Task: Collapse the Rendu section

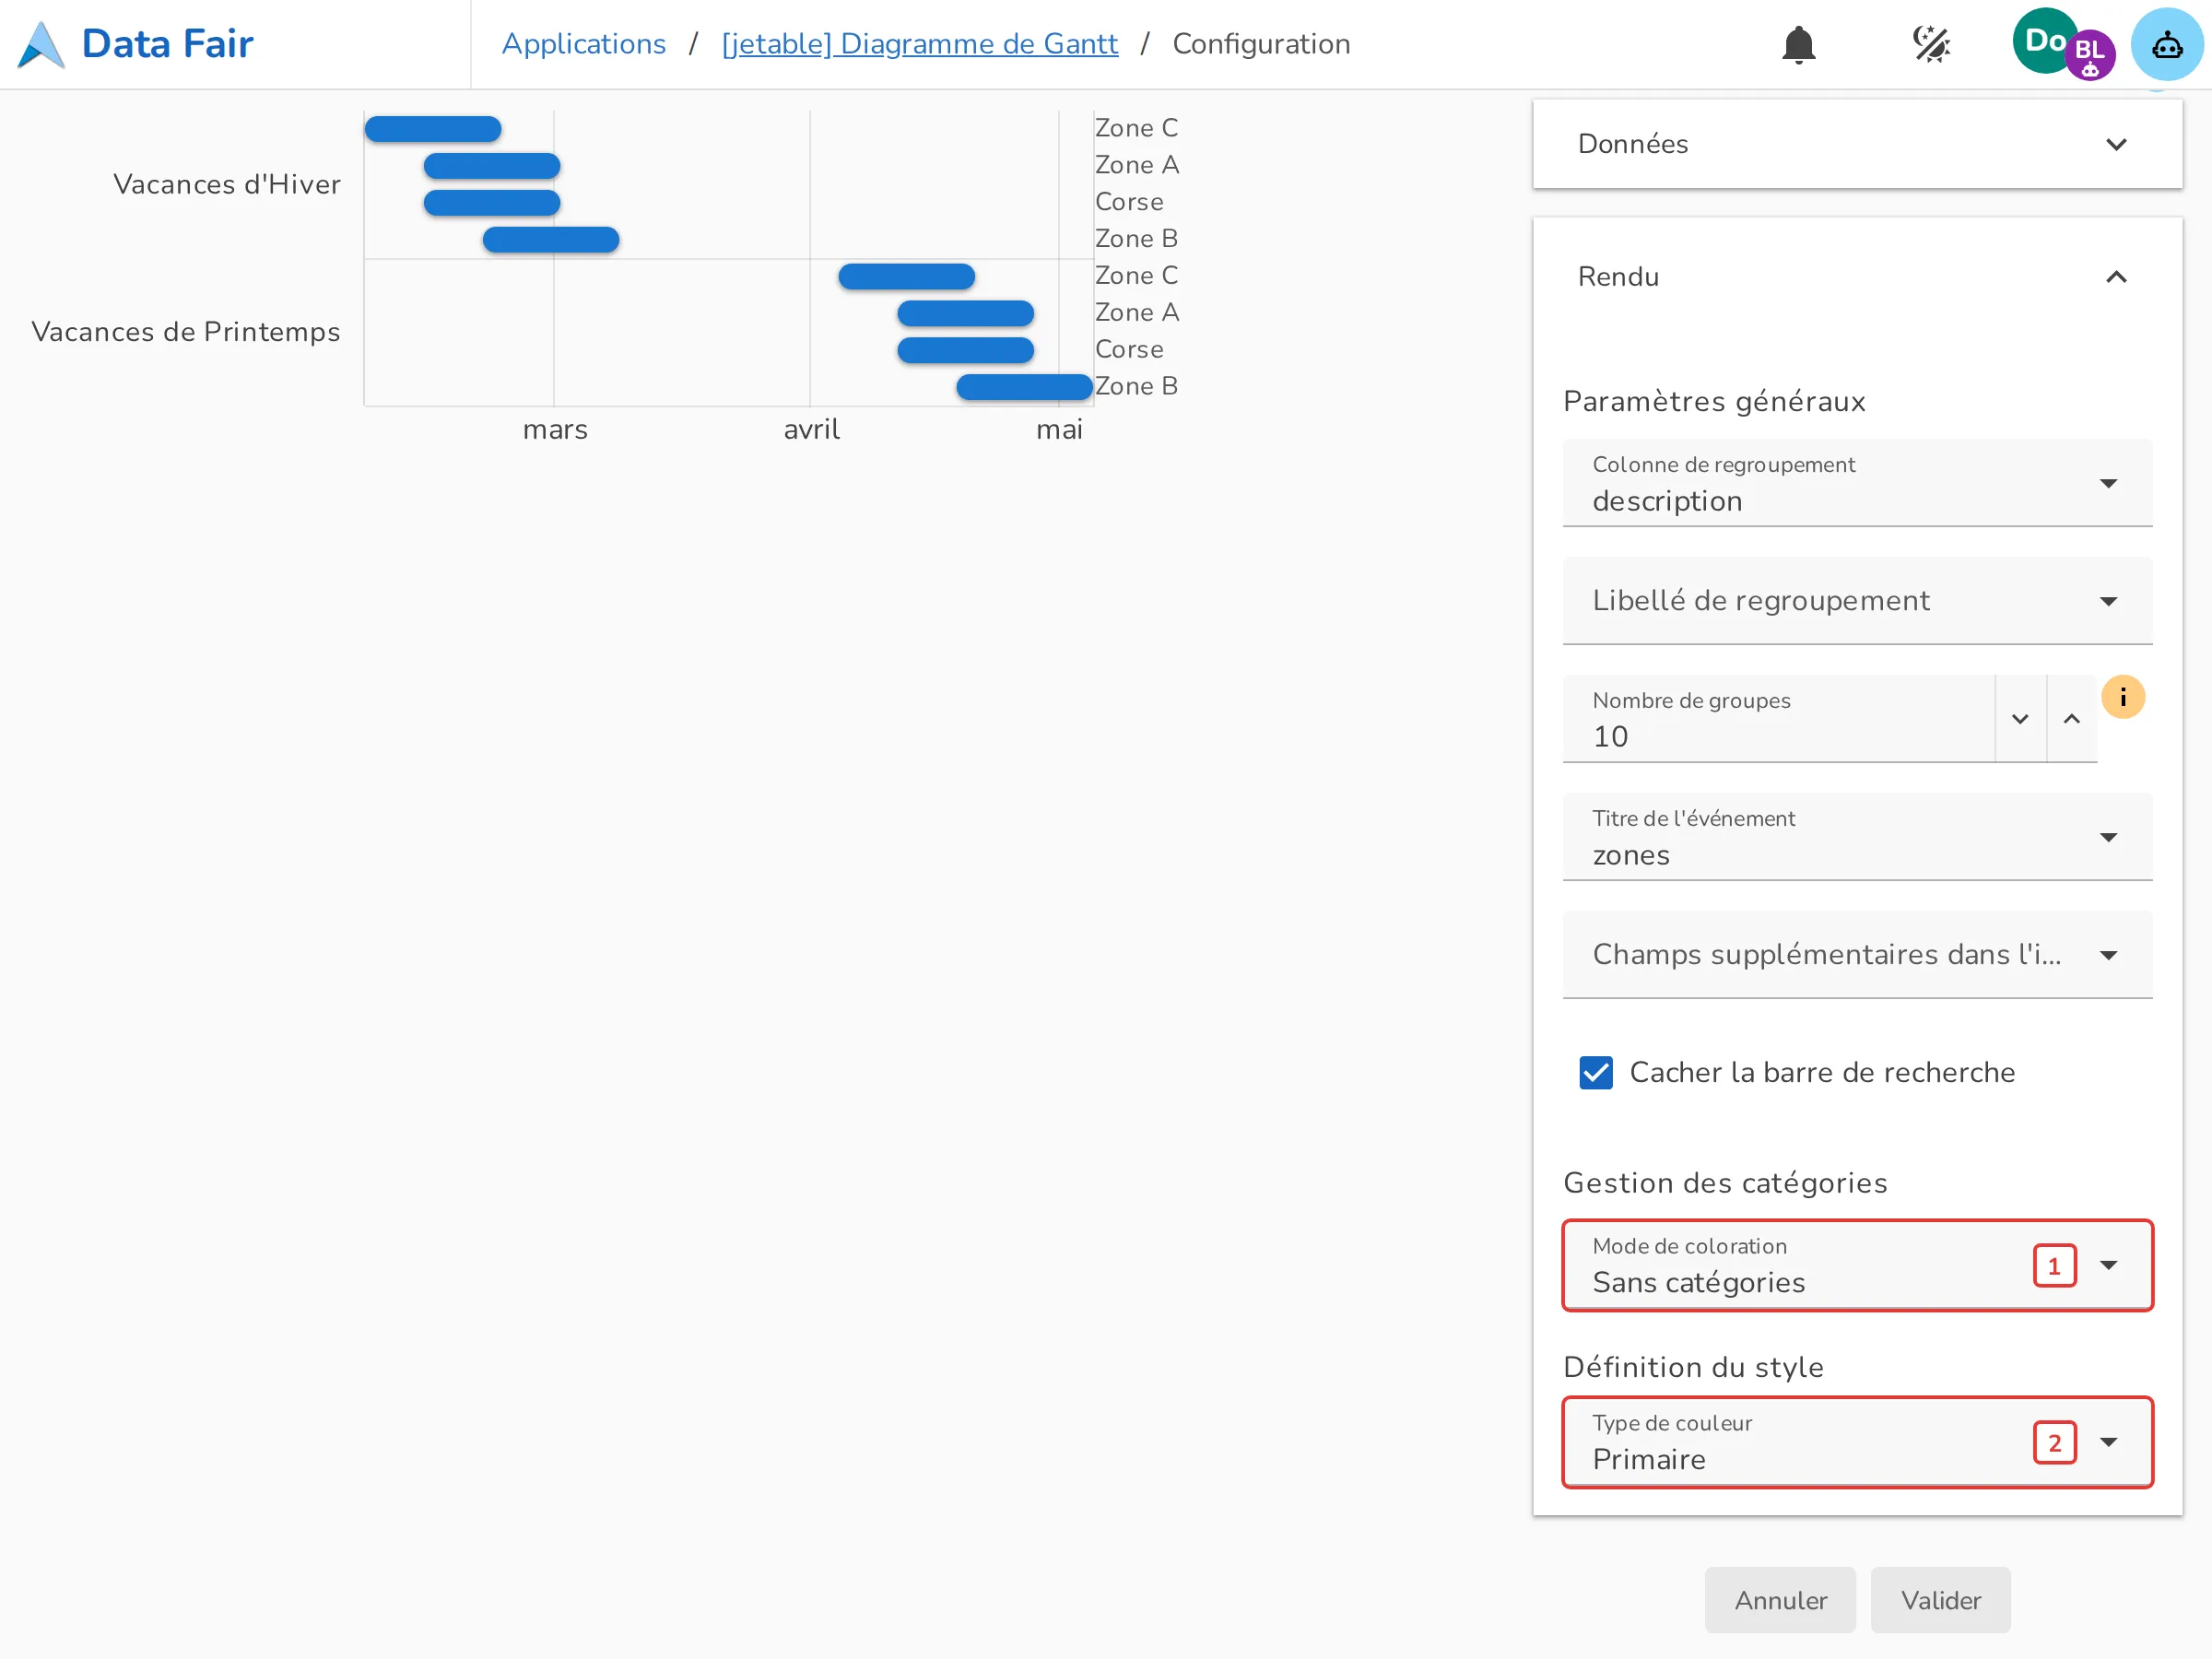Action: (x=1857, y=277)
